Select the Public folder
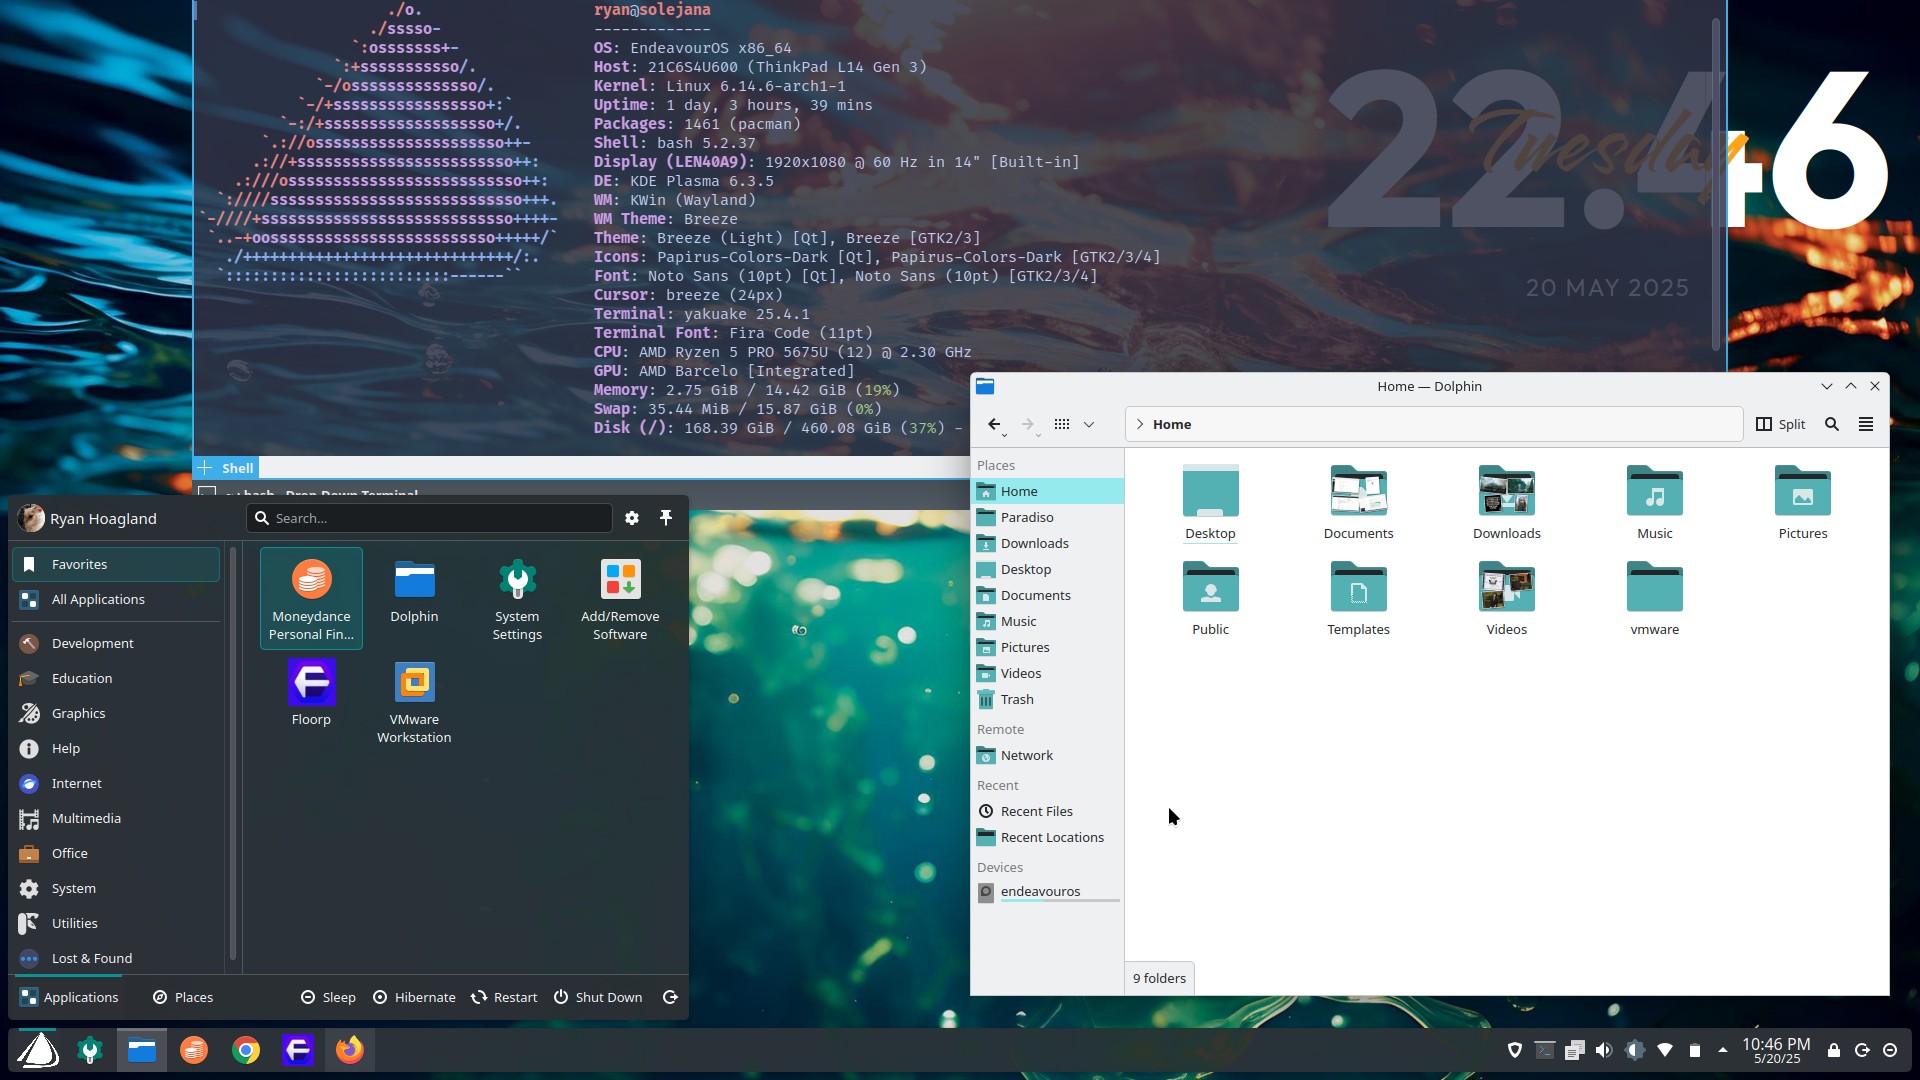 point(1210,598)
